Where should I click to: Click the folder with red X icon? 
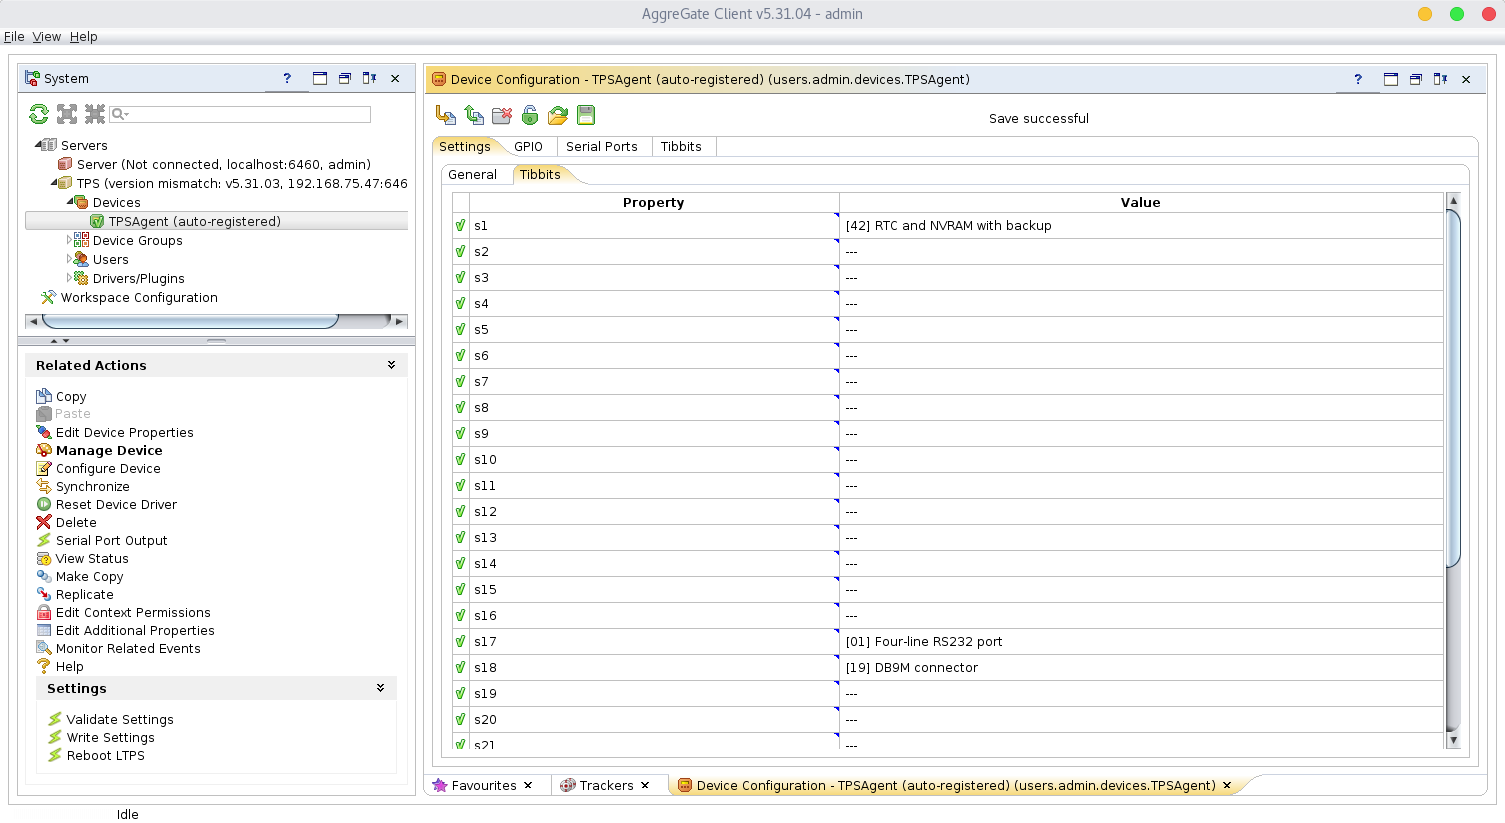(502, 115)
